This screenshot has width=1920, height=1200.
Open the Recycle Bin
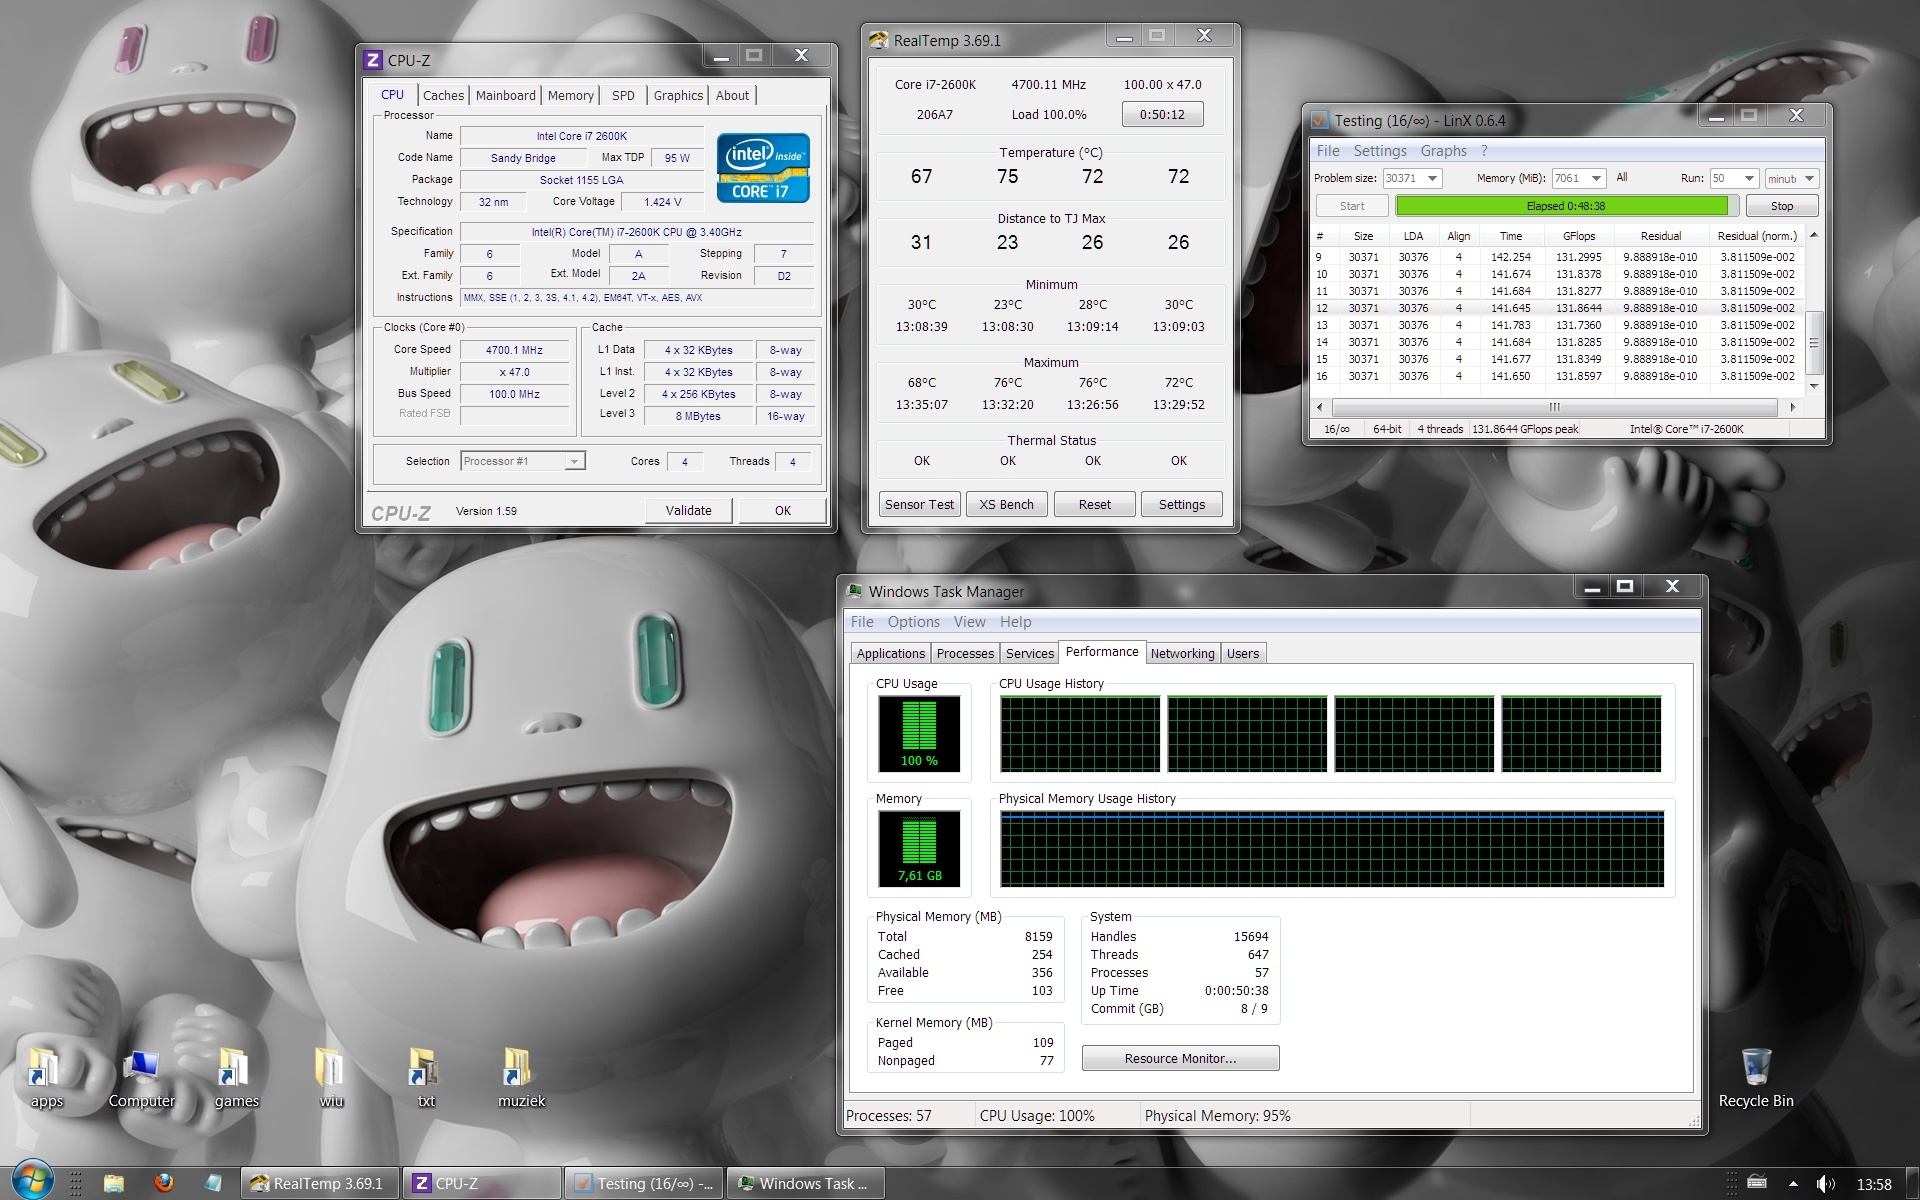click(x=1756, y=1078)
